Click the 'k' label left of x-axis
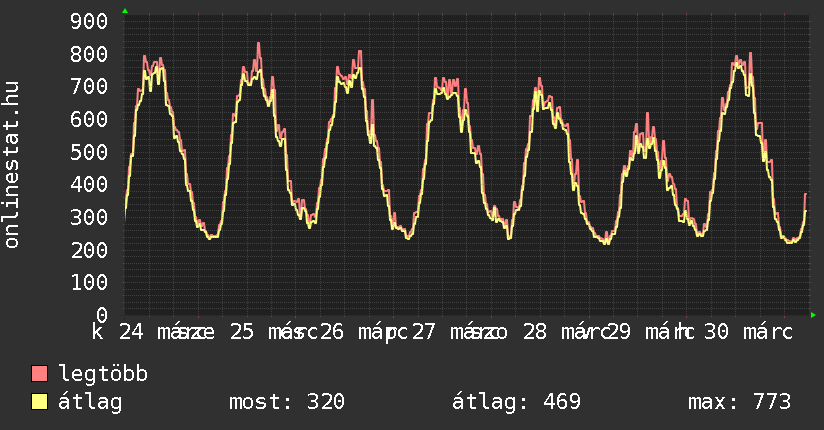The image size is (824, 430). [x=98, y=332]
